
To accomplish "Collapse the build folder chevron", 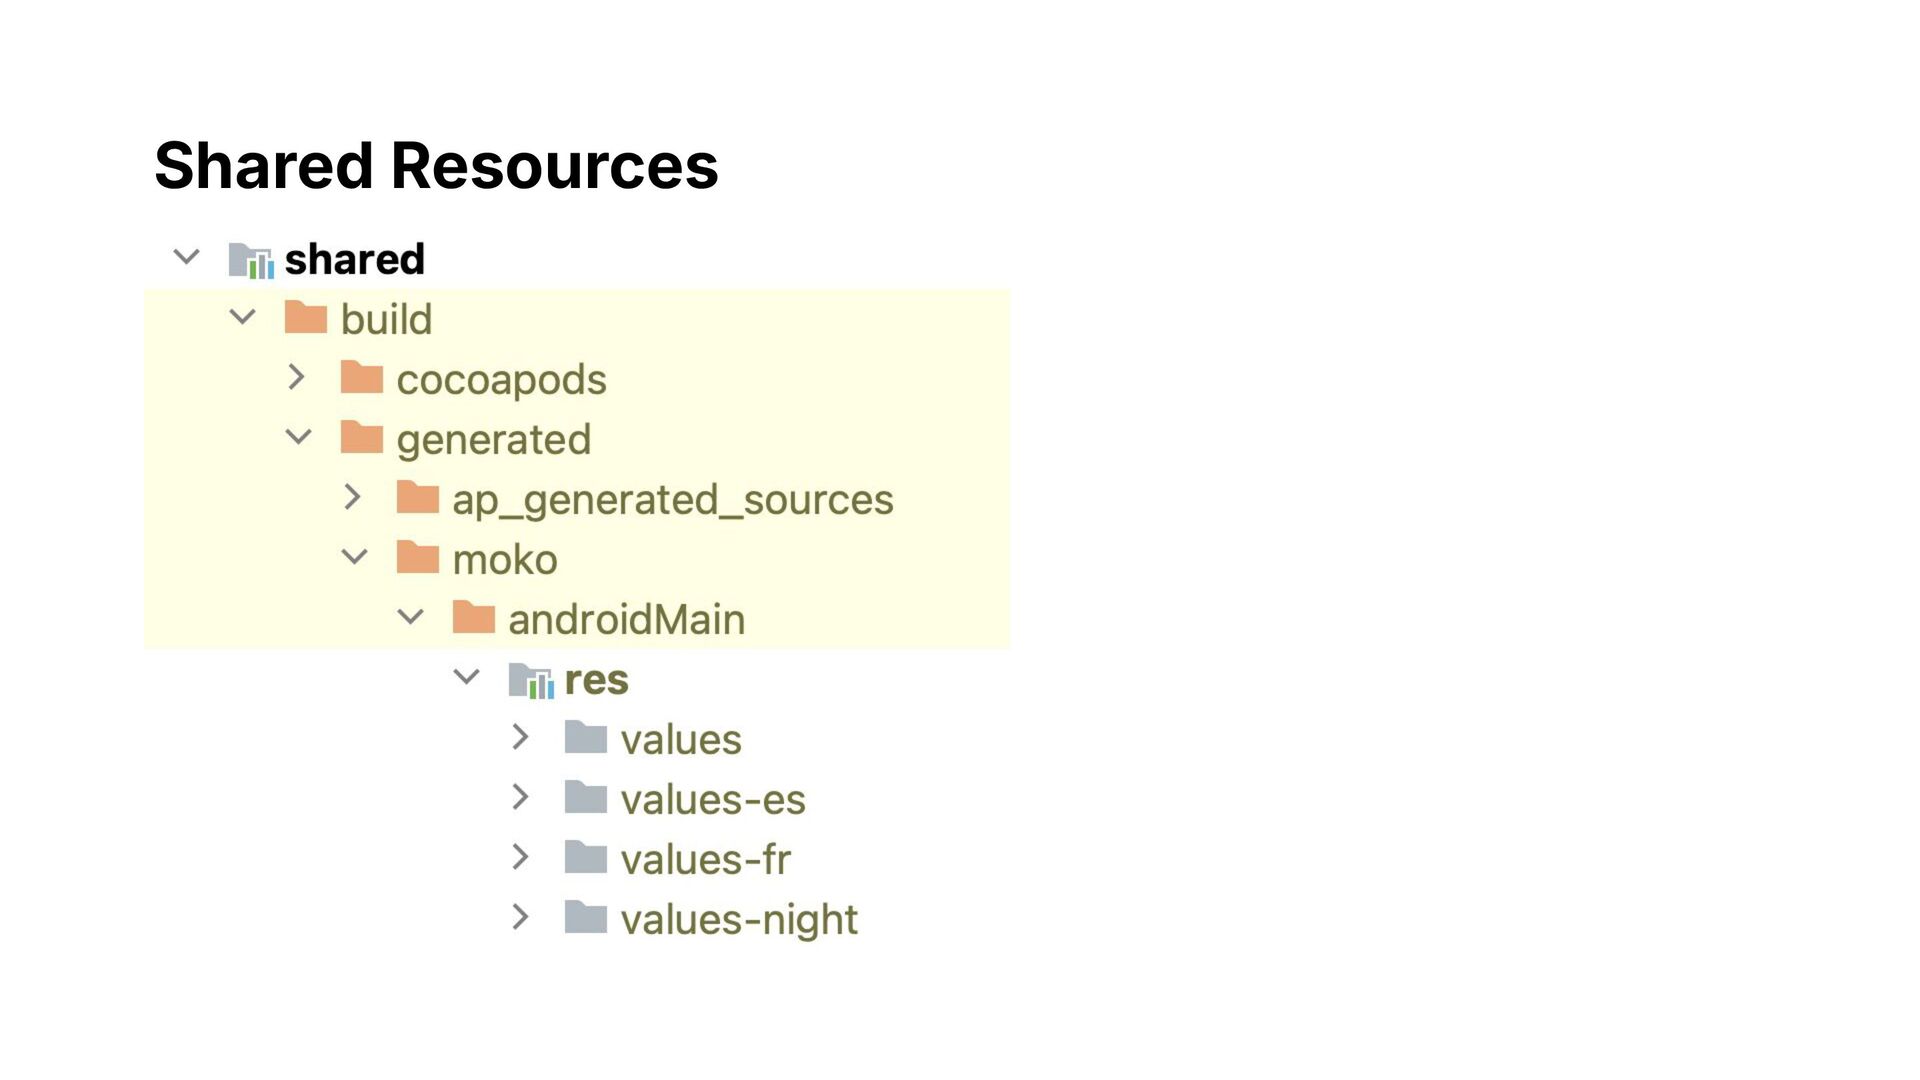I will [243, 318].
